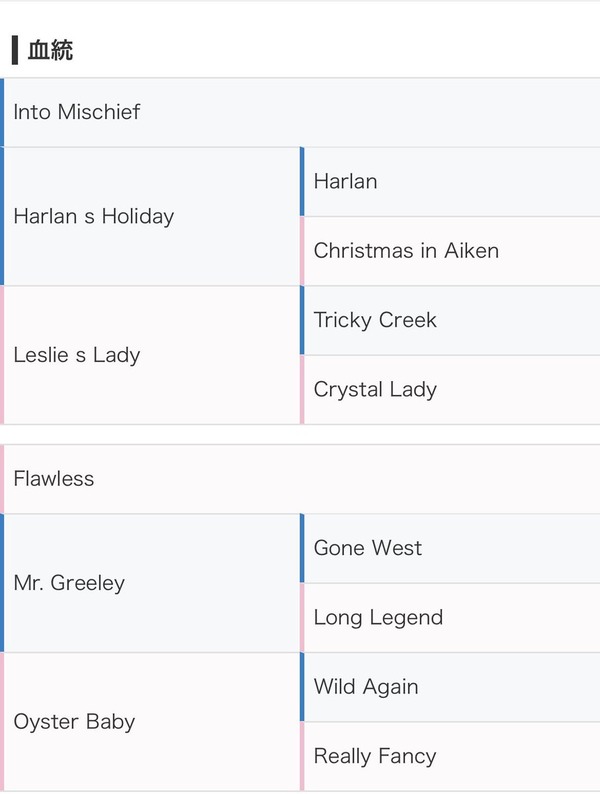
Task: Click Crystal Lady entry
Action: (x=450, y=390)
